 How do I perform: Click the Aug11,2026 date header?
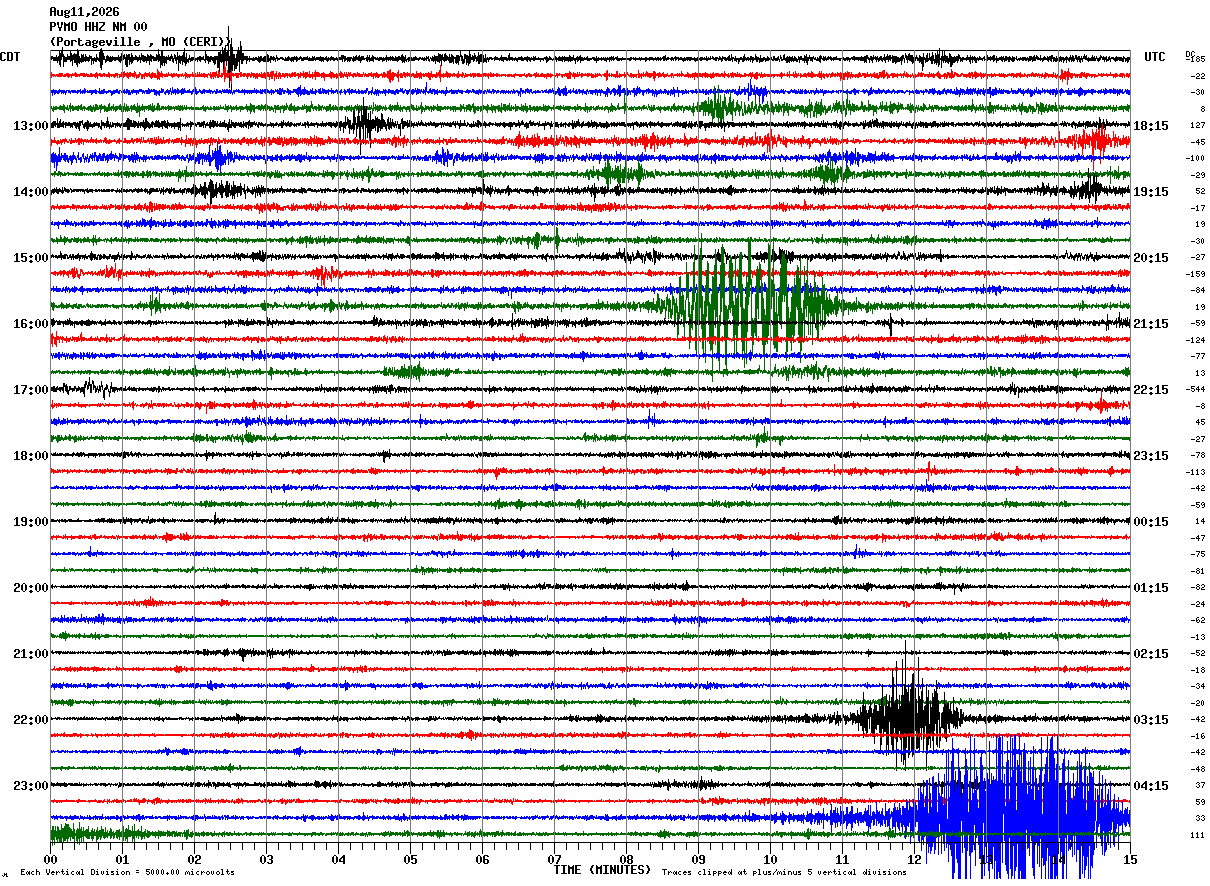point(84,12)
